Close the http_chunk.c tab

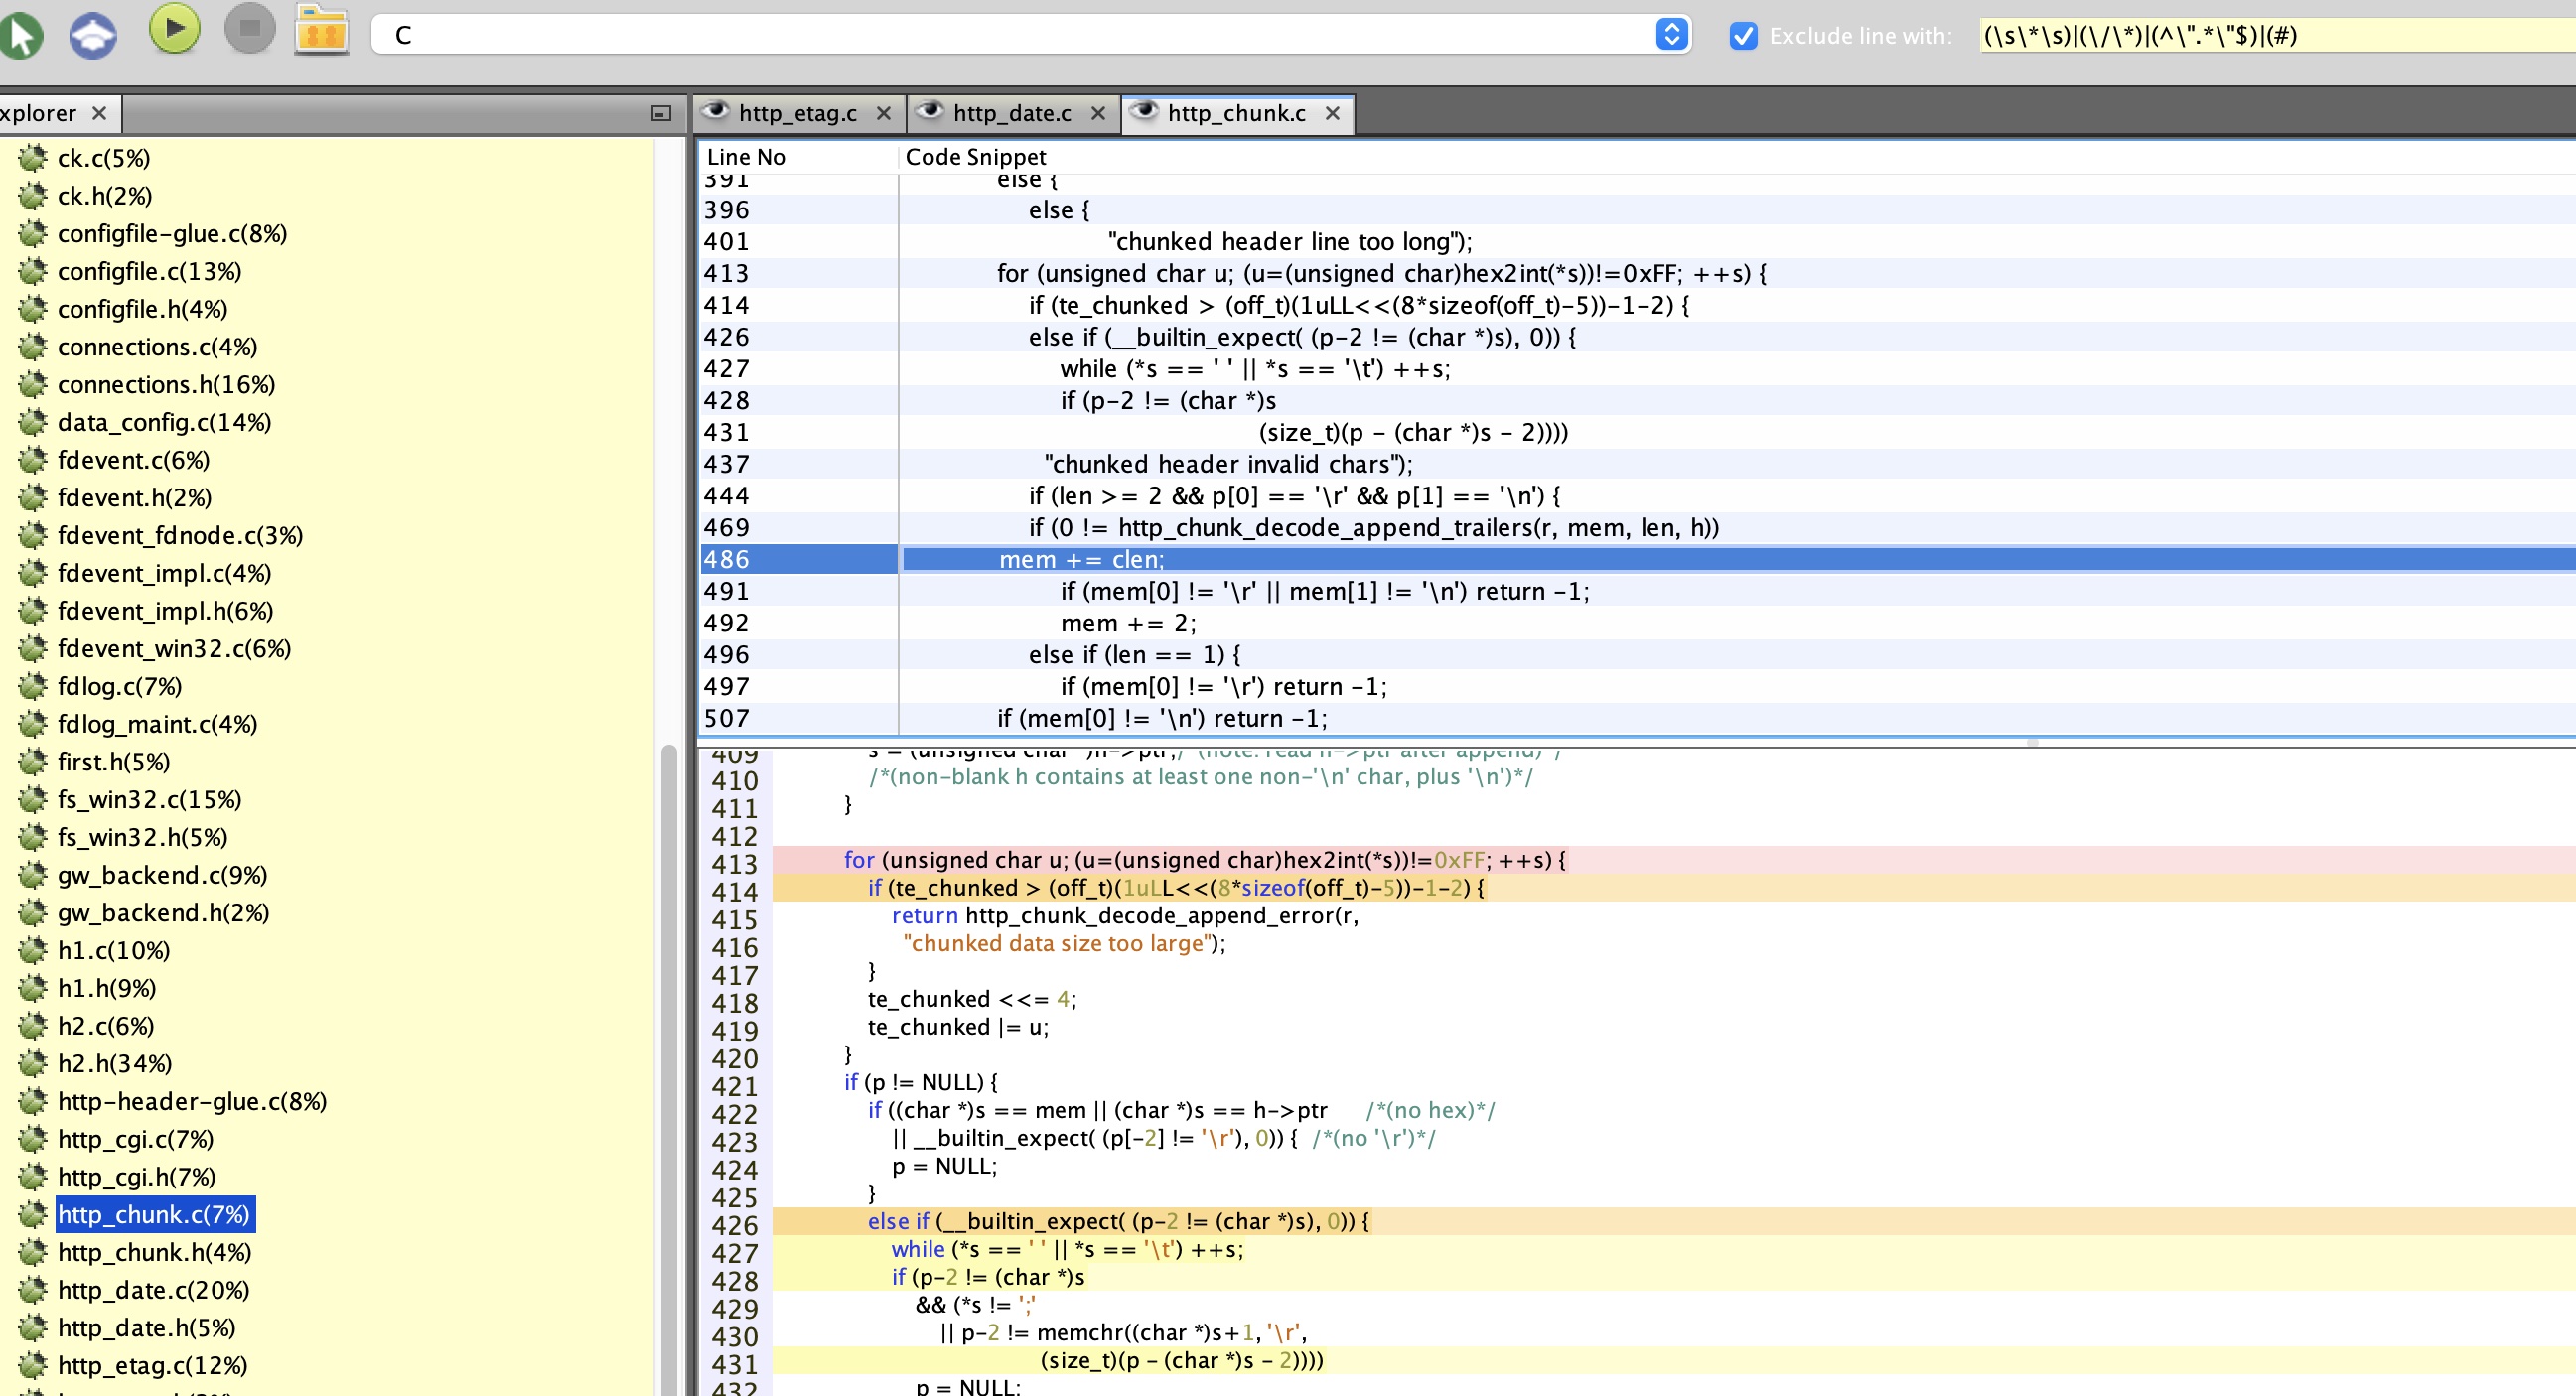(x=1332, y=113)
